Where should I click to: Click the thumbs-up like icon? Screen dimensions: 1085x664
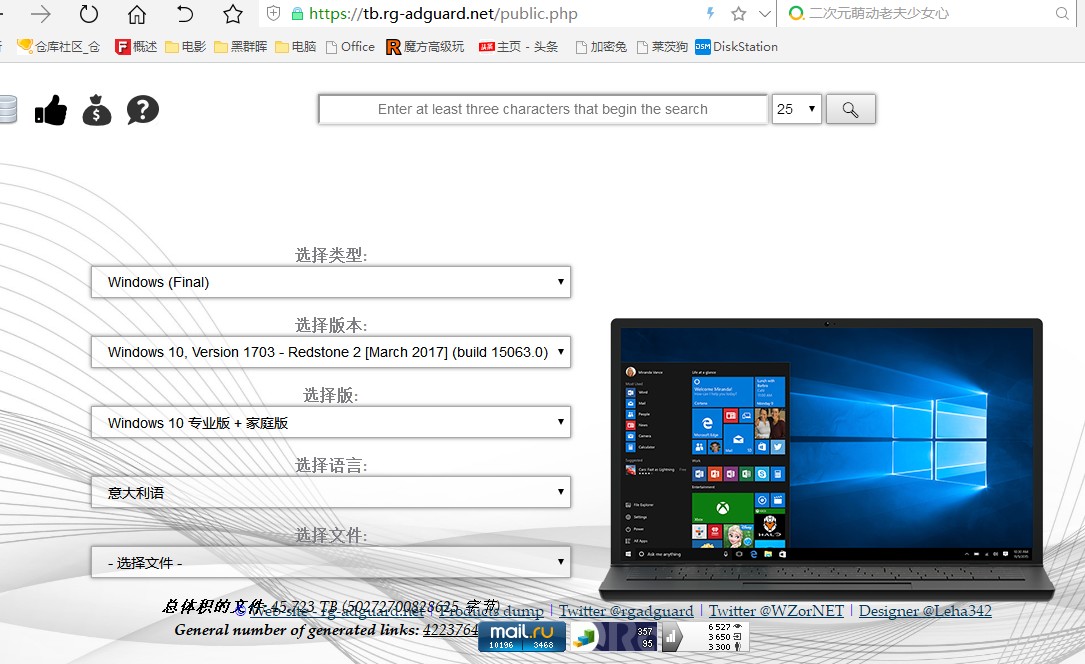50,109
